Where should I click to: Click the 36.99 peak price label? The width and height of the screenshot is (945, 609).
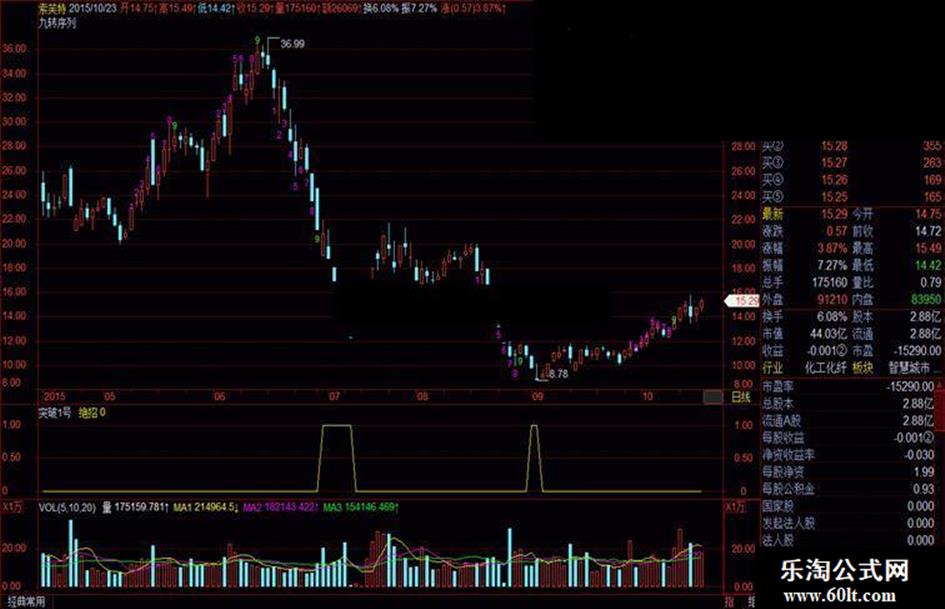pos(292,44)
